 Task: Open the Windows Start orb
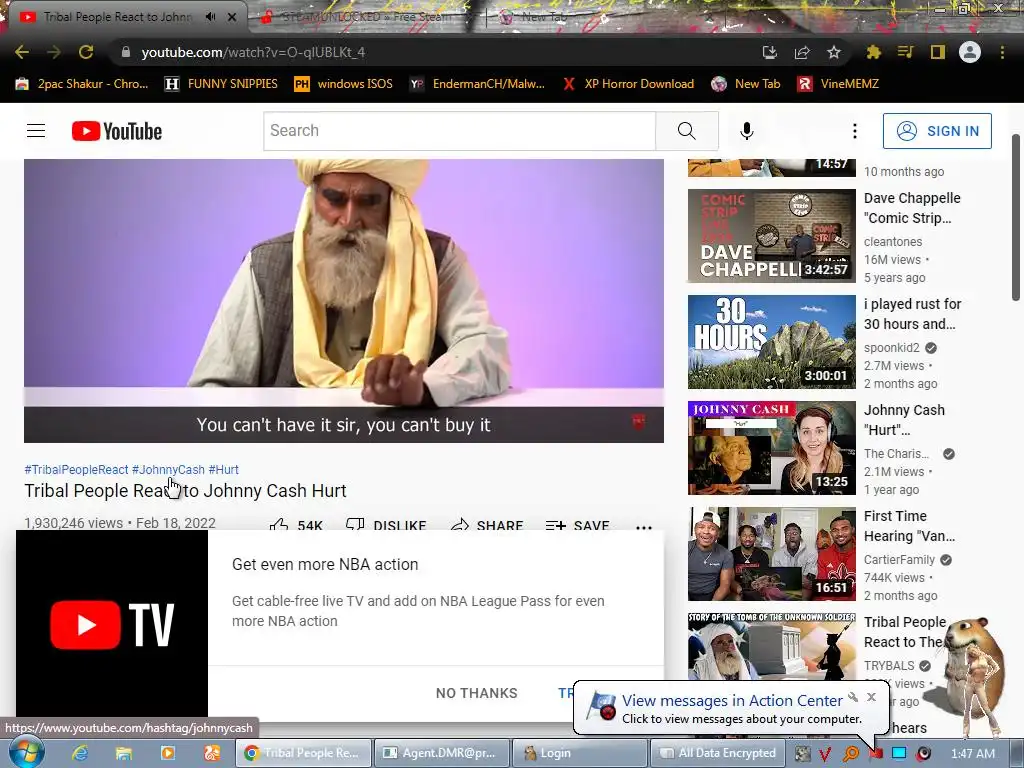(26, 752)
